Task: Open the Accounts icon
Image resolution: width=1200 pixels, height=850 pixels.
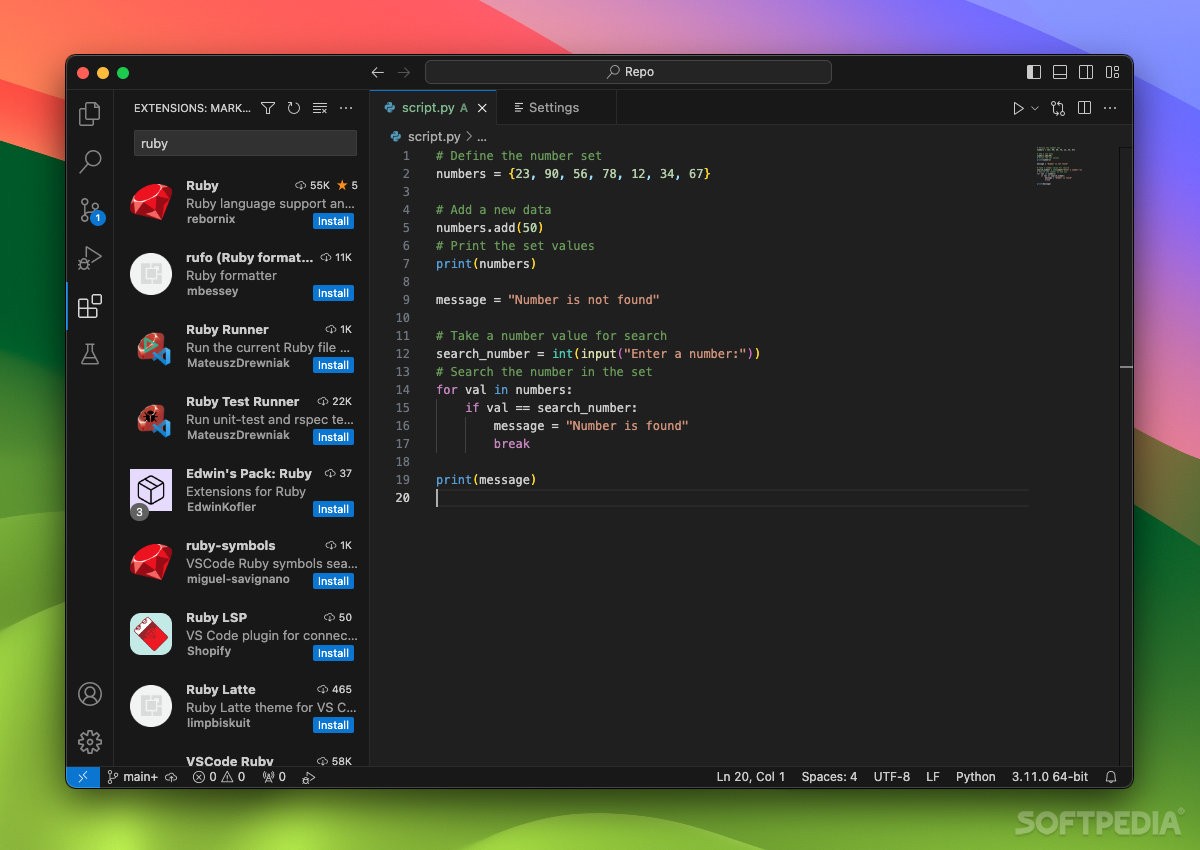Action: pos(90,694)
